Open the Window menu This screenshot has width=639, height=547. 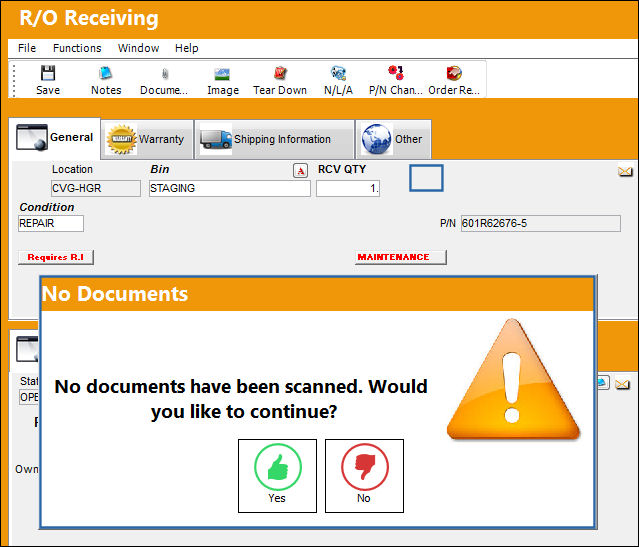click(x=138, y=48)
